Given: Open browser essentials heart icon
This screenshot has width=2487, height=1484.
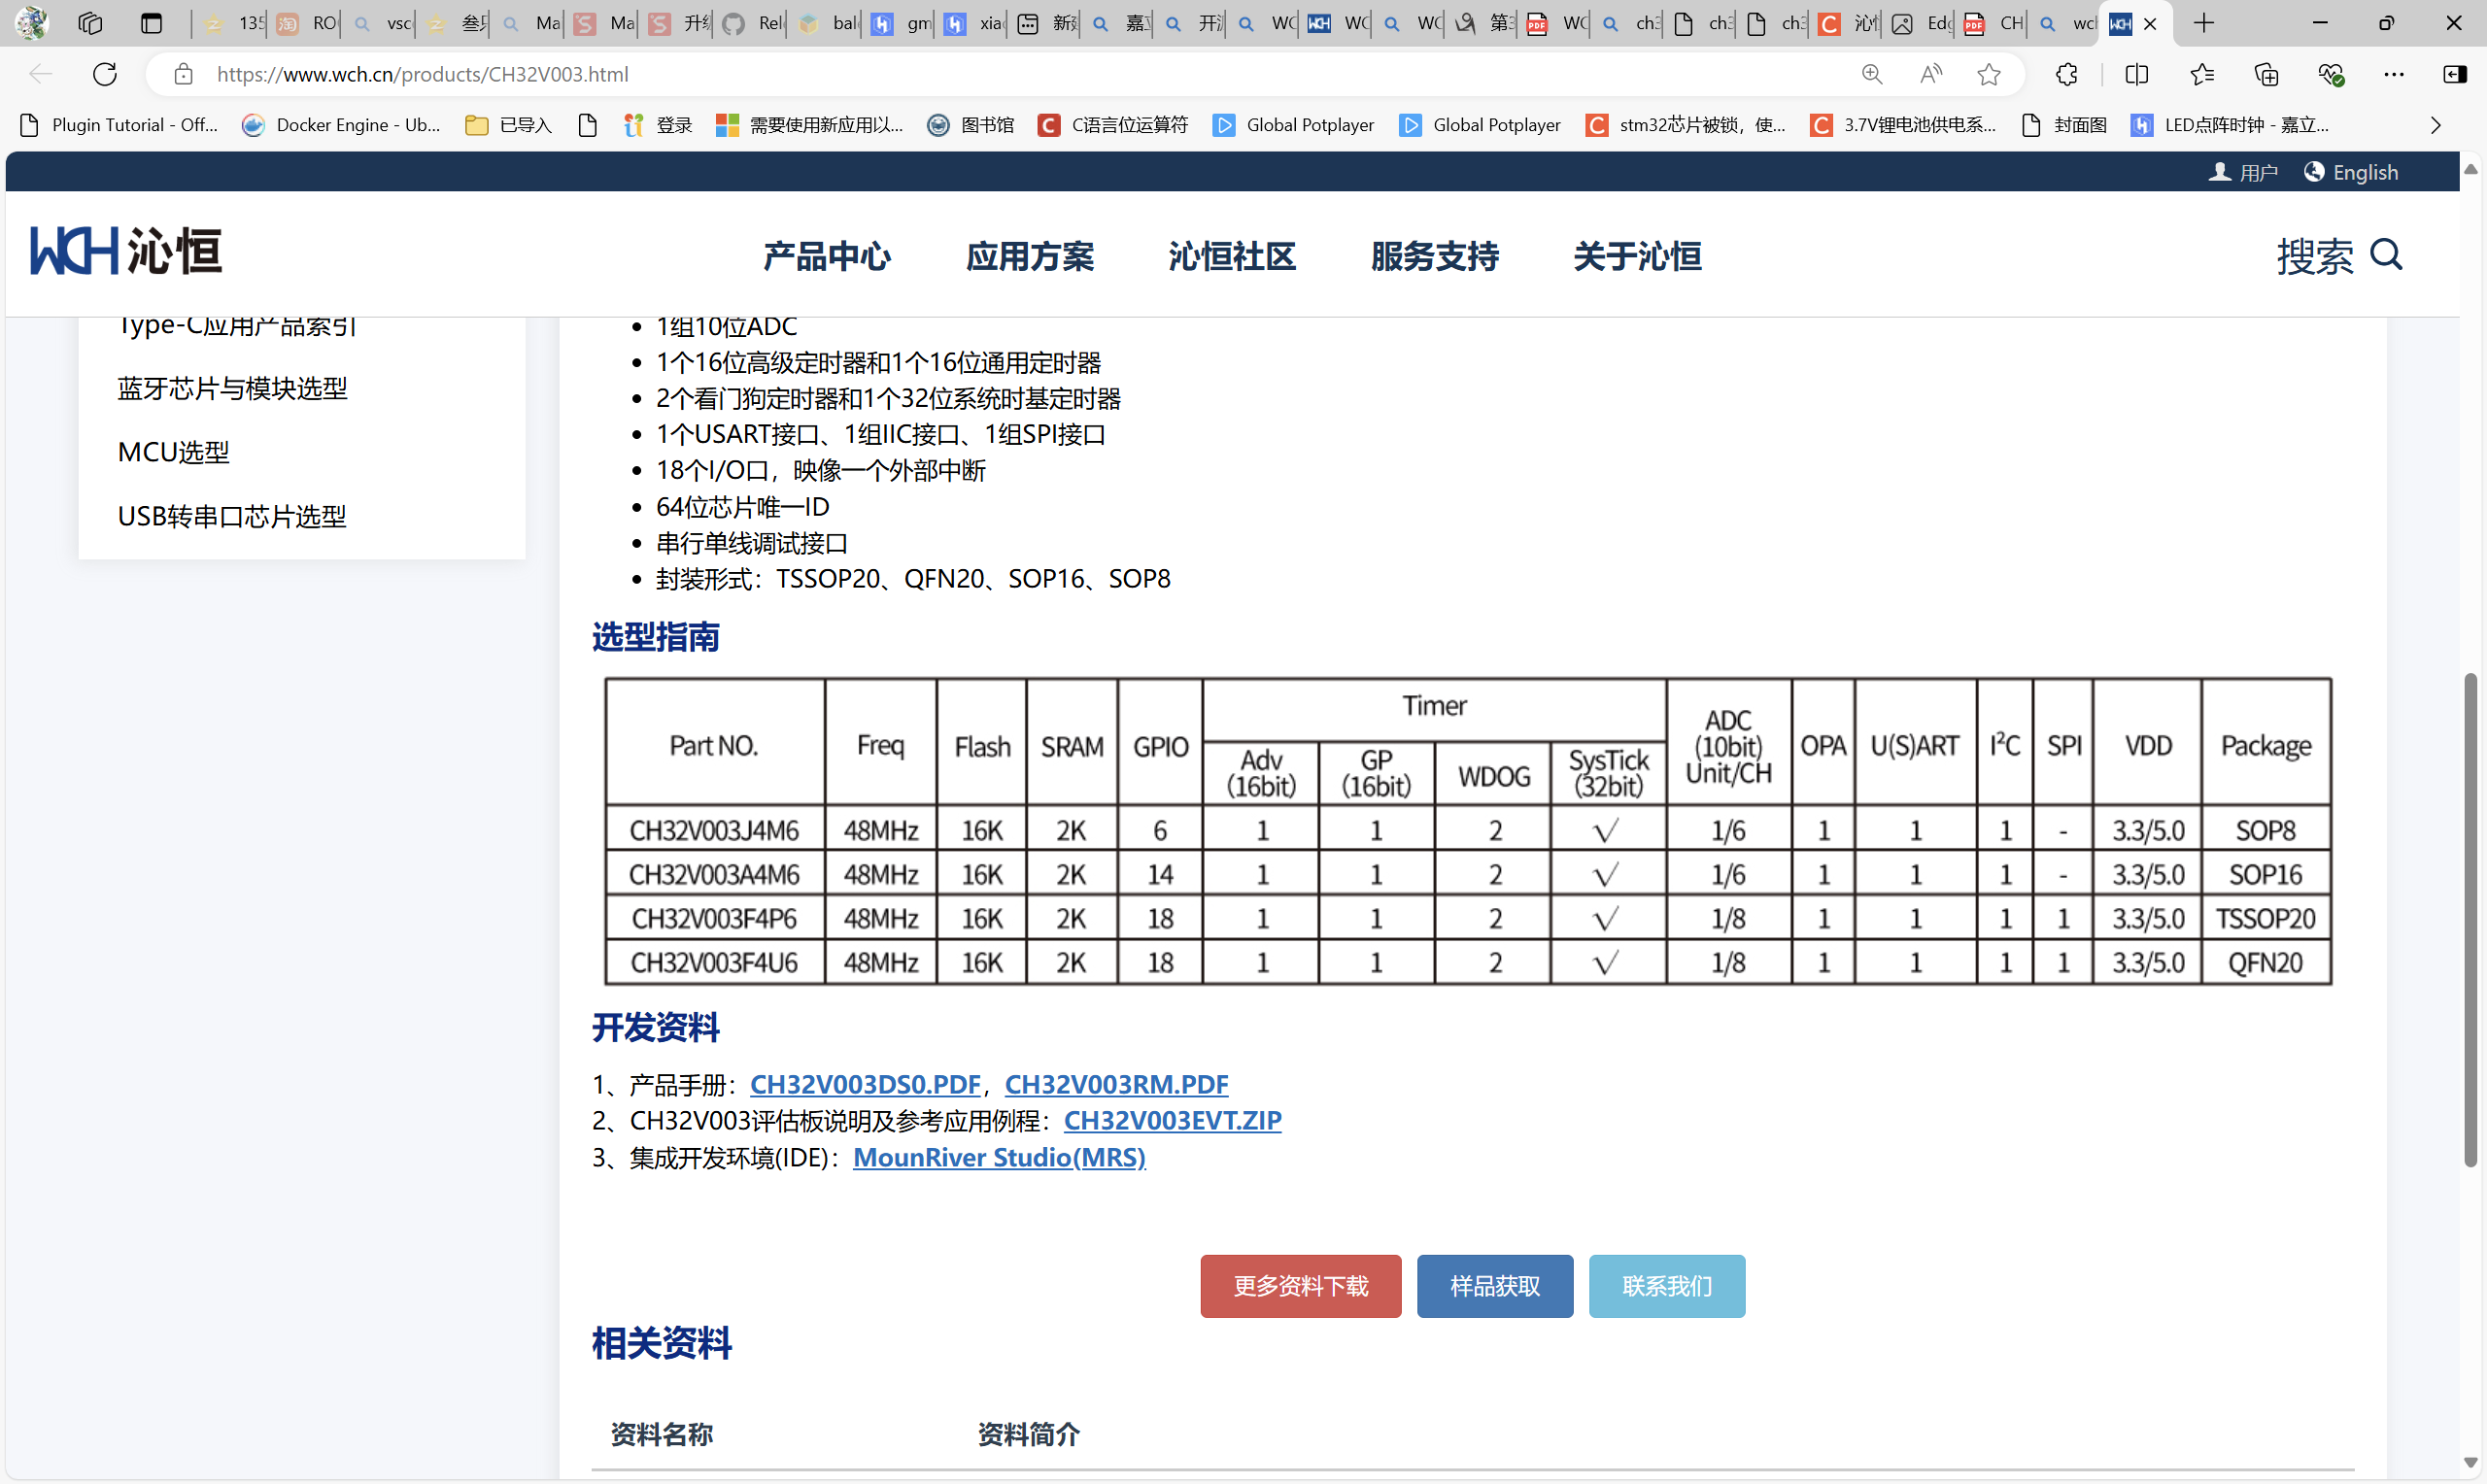Looking at the screenshot, I should pos(2331,74).
